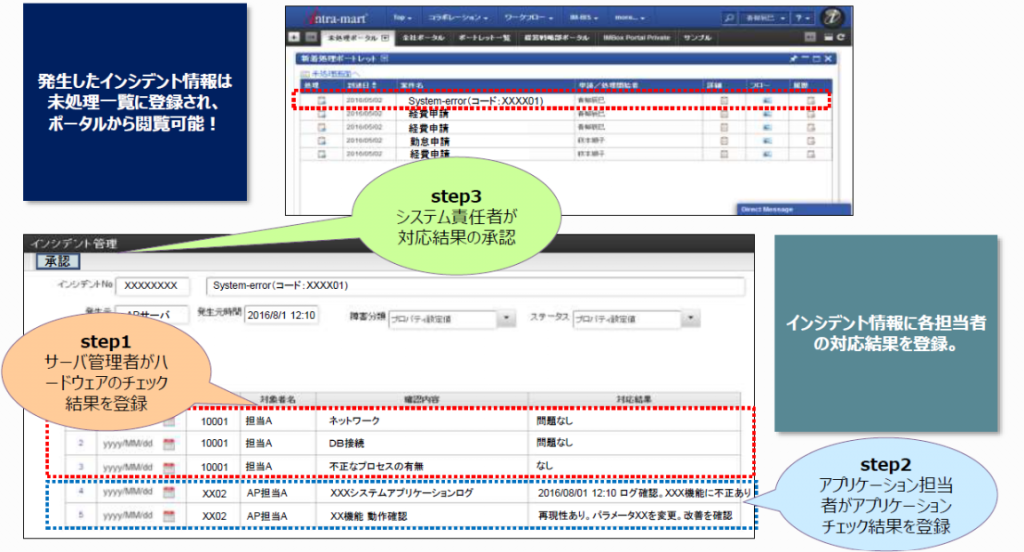
Task: Click the search magnifier icon in intra-mart header
Action: click(729, 18)
